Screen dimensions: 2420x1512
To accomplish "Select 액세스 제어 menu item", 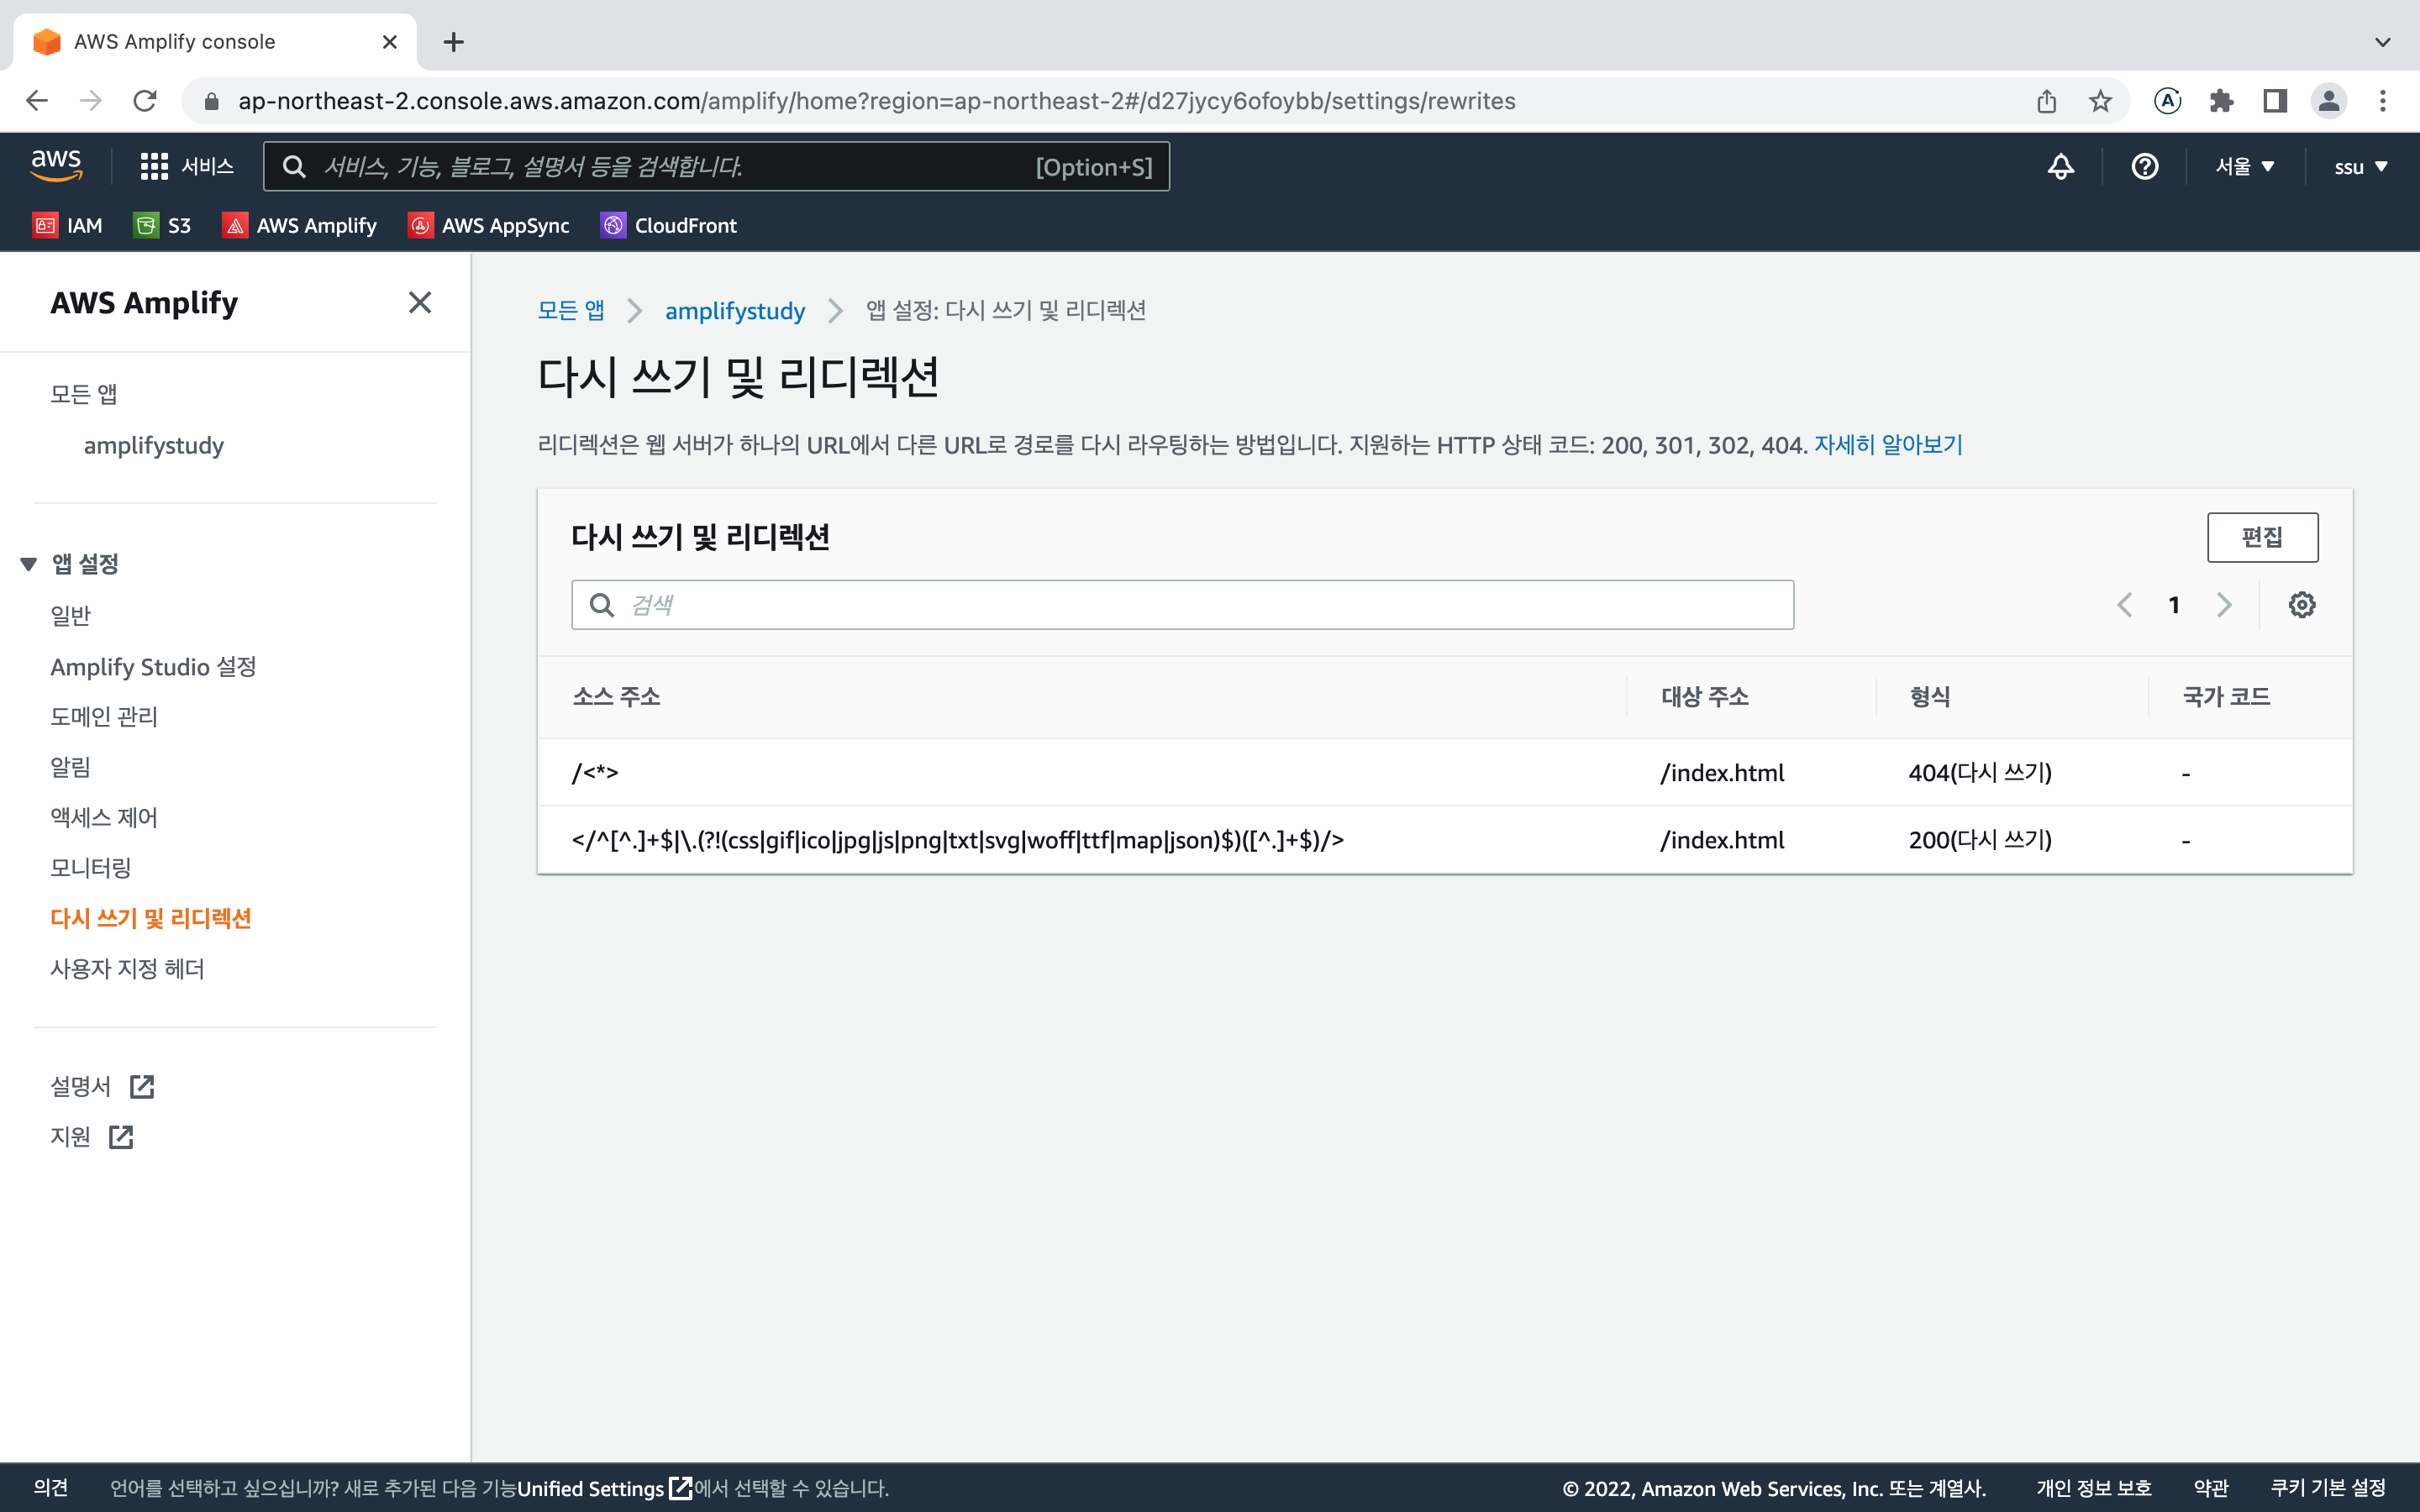I will click(x=104, y=817).
